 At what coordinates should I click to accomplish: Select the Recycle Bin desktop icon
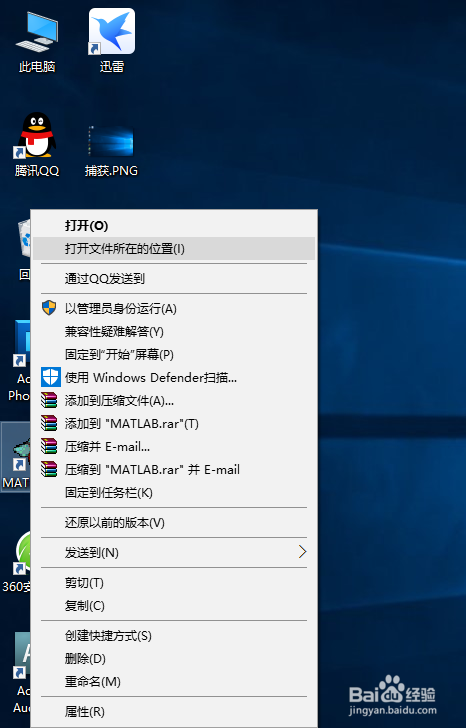[24, 248]
